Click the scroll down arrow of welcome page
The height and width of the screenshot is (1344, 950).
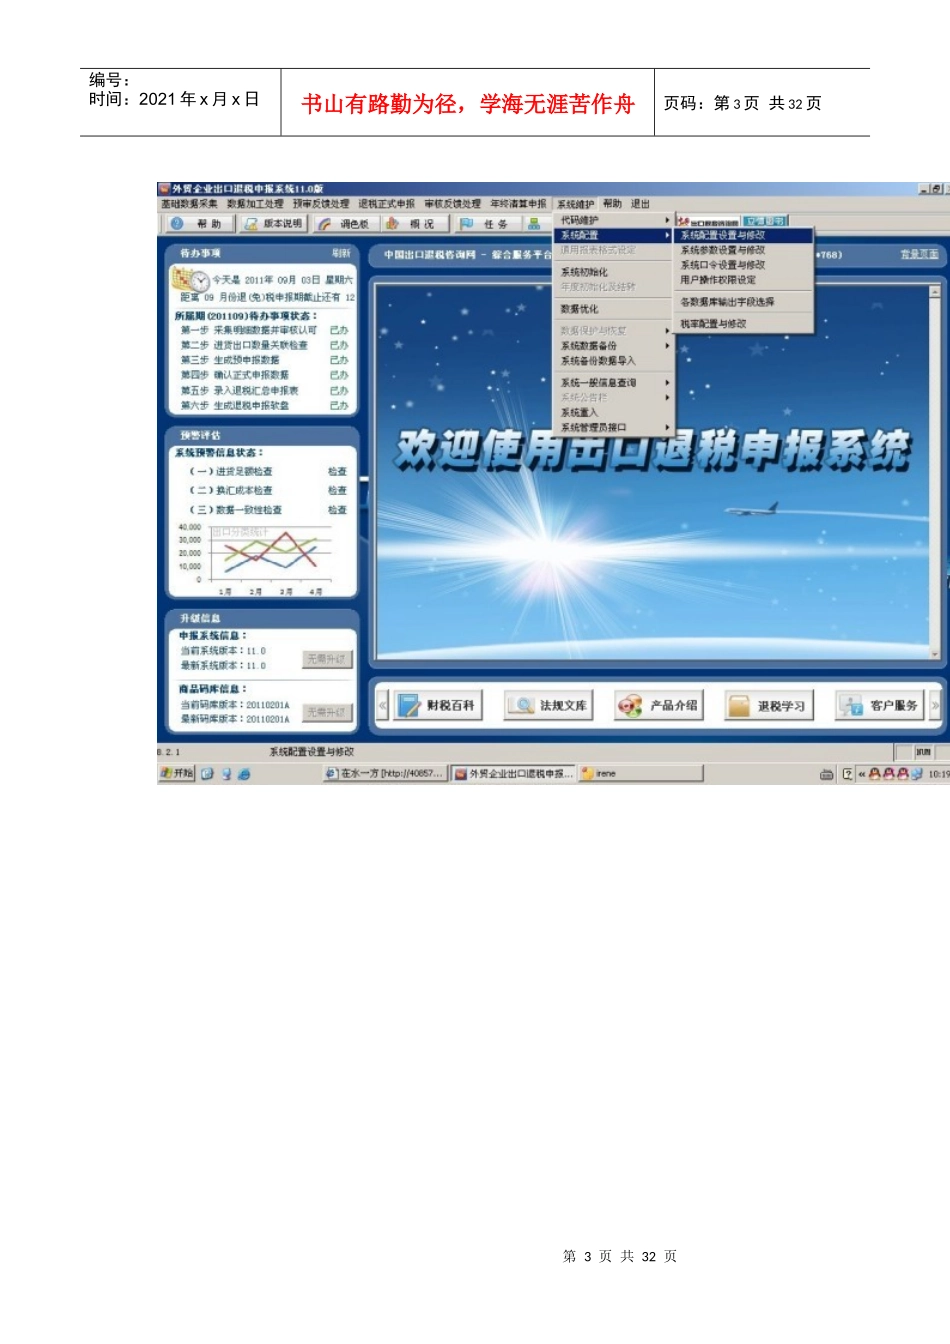pyautogui.click(x=935, y=654)
